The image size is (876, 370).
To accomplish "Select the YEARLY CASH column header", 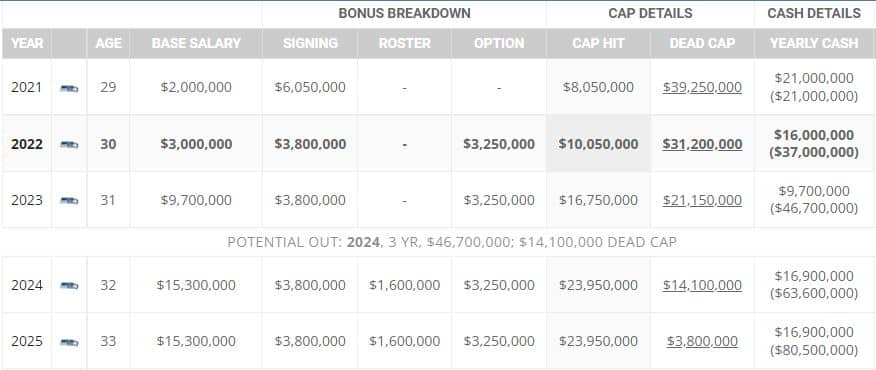I will pos(814,43).
